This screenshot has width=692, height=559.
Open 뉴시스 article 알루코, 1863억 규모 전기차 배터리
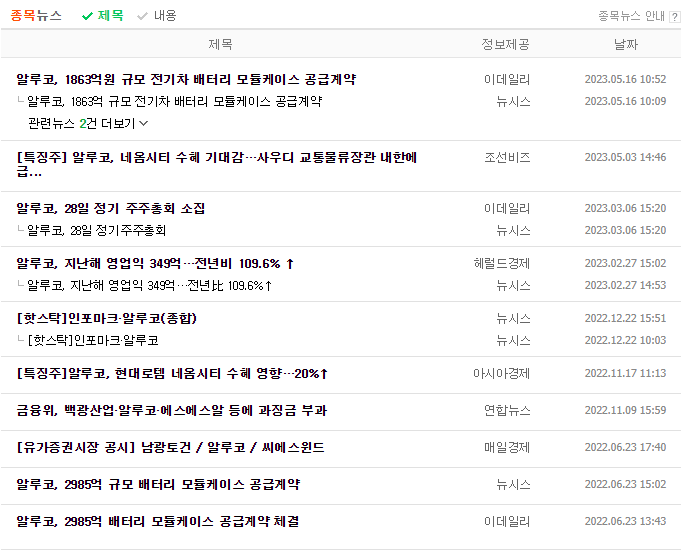point(175,101)
